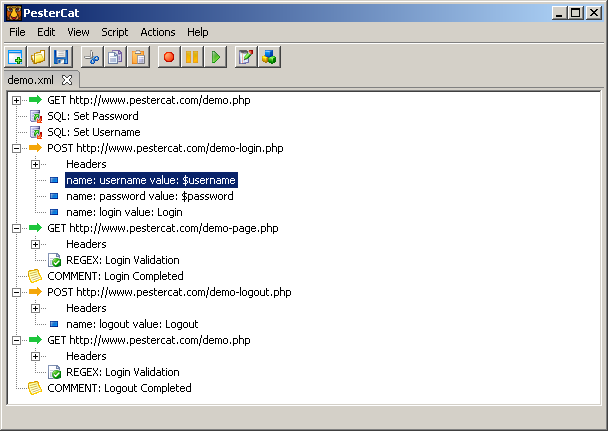Open the Edit menu

pos(46,32)
